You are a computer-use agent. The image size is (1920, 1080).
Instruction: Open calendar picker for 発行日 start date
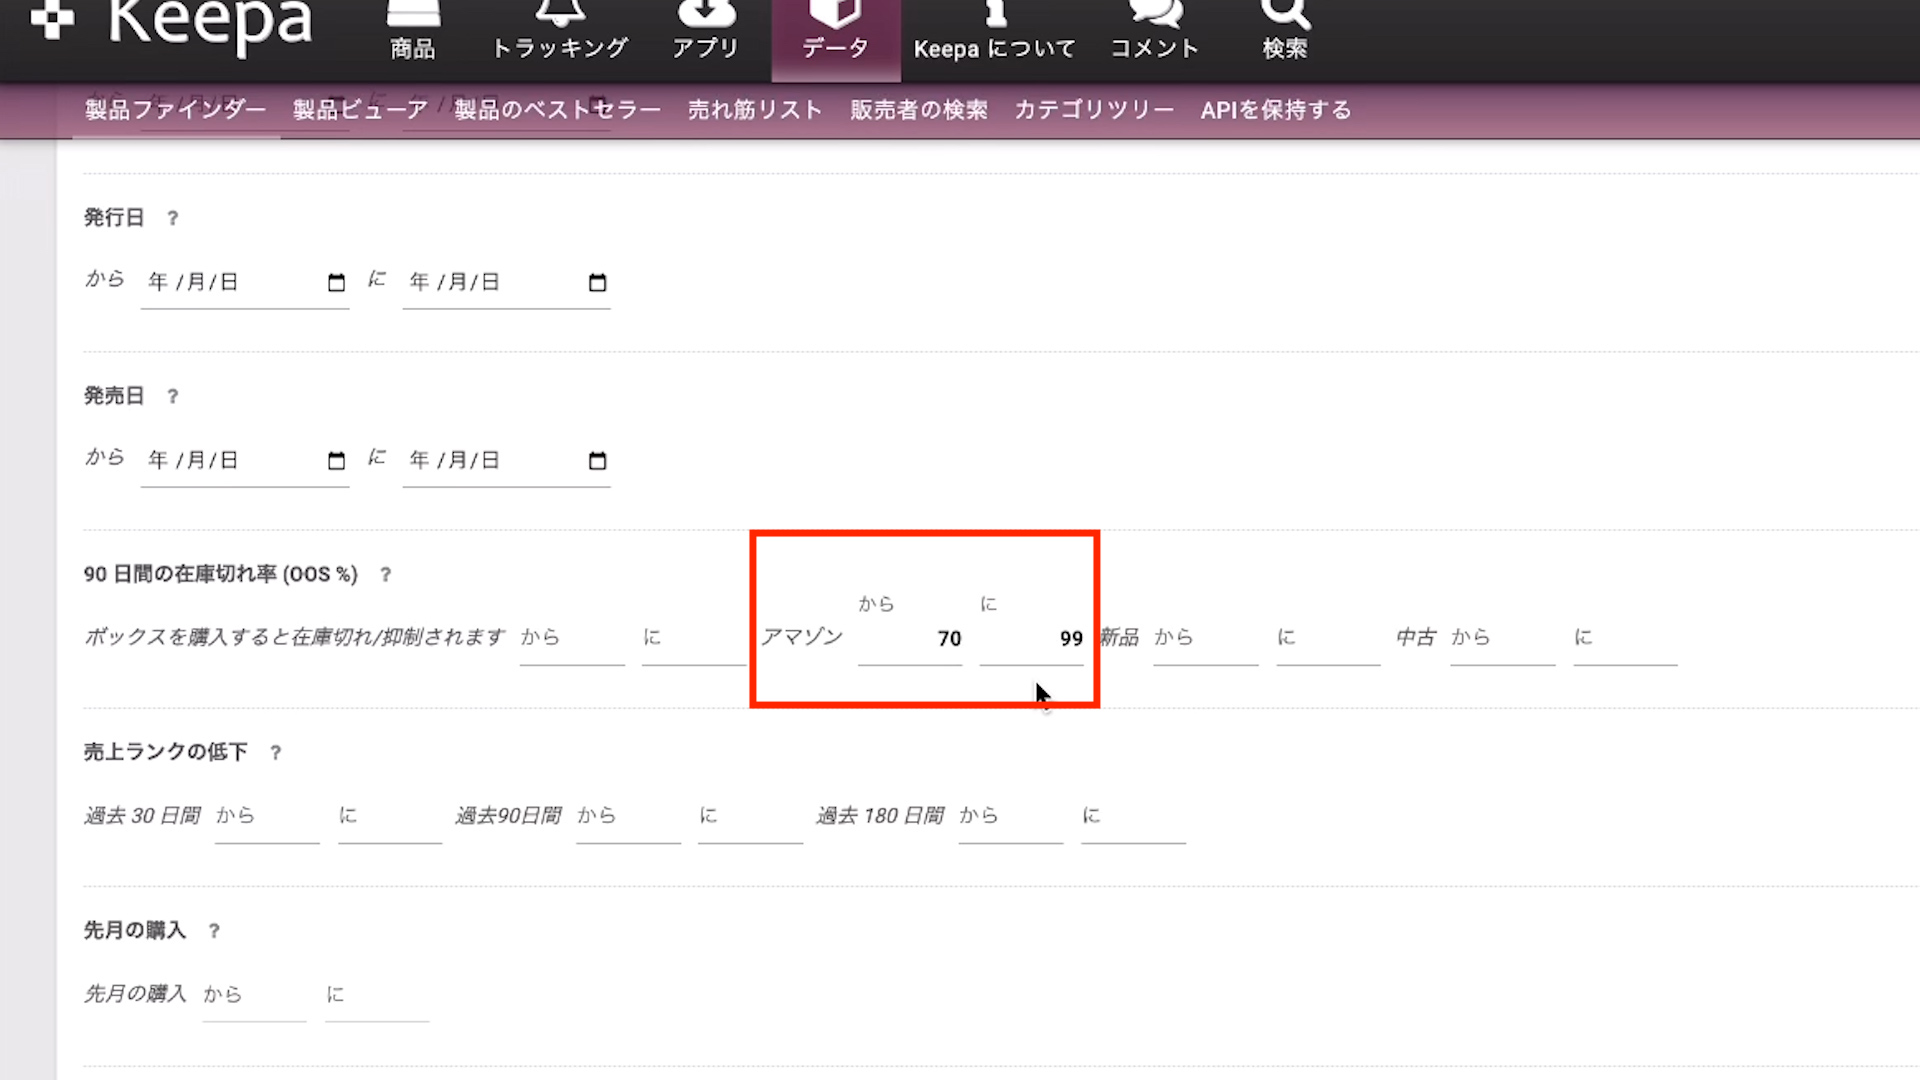pos(336,283)
